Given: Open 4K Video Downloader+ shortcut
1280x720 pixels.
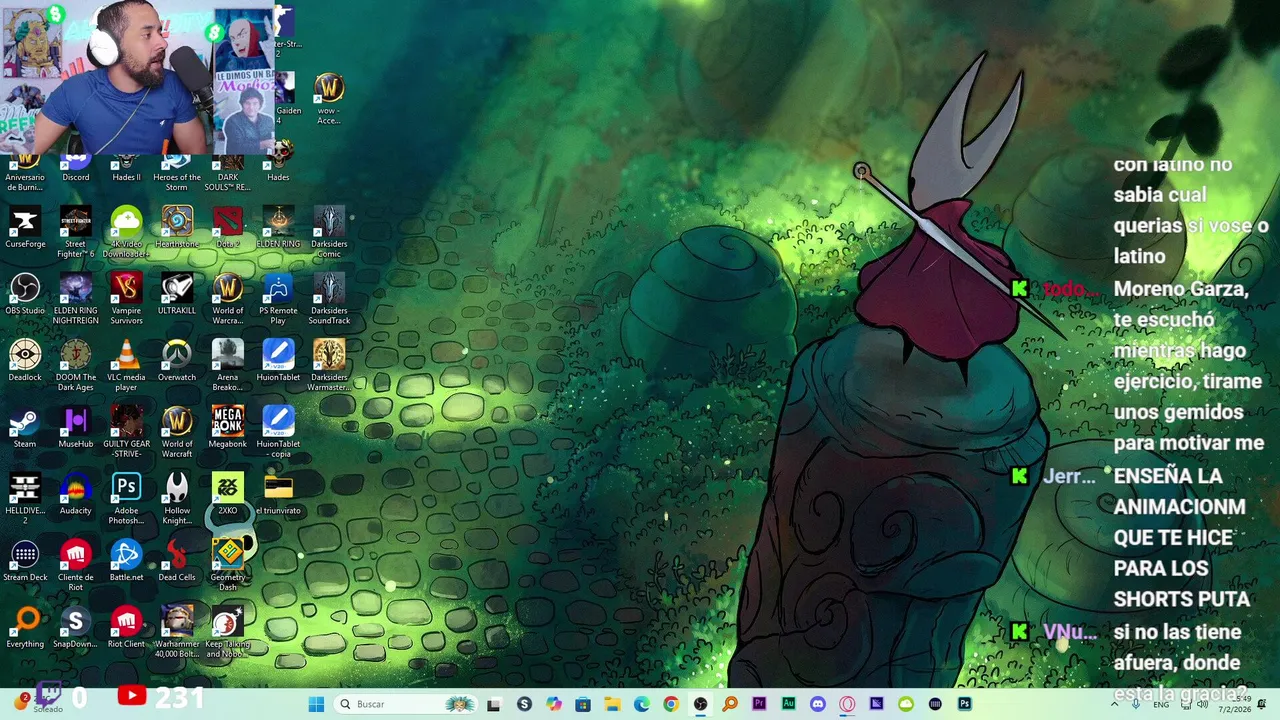Looking at the screenshot, I should pos(126,232).
